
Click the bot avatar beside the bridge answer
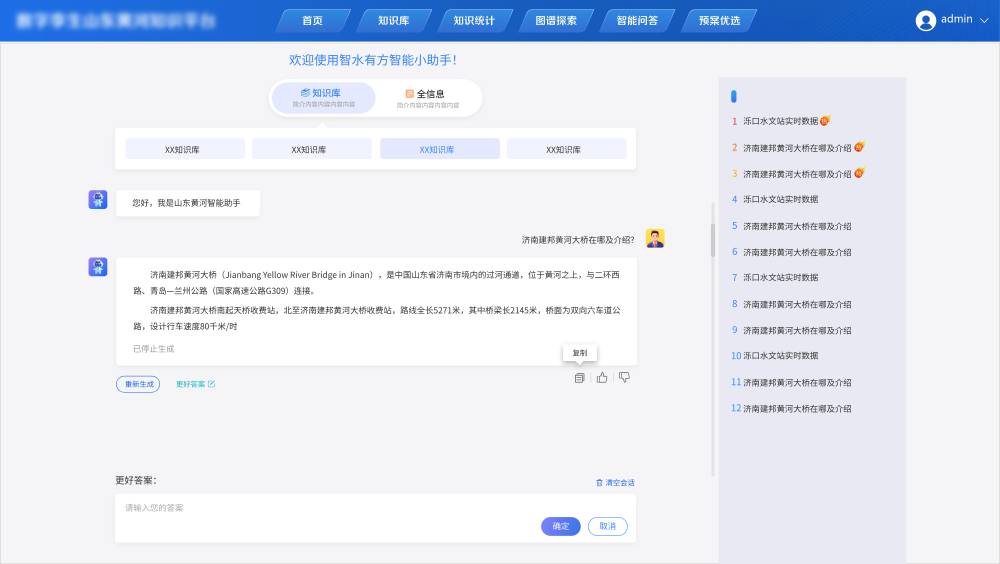point(98,267)
